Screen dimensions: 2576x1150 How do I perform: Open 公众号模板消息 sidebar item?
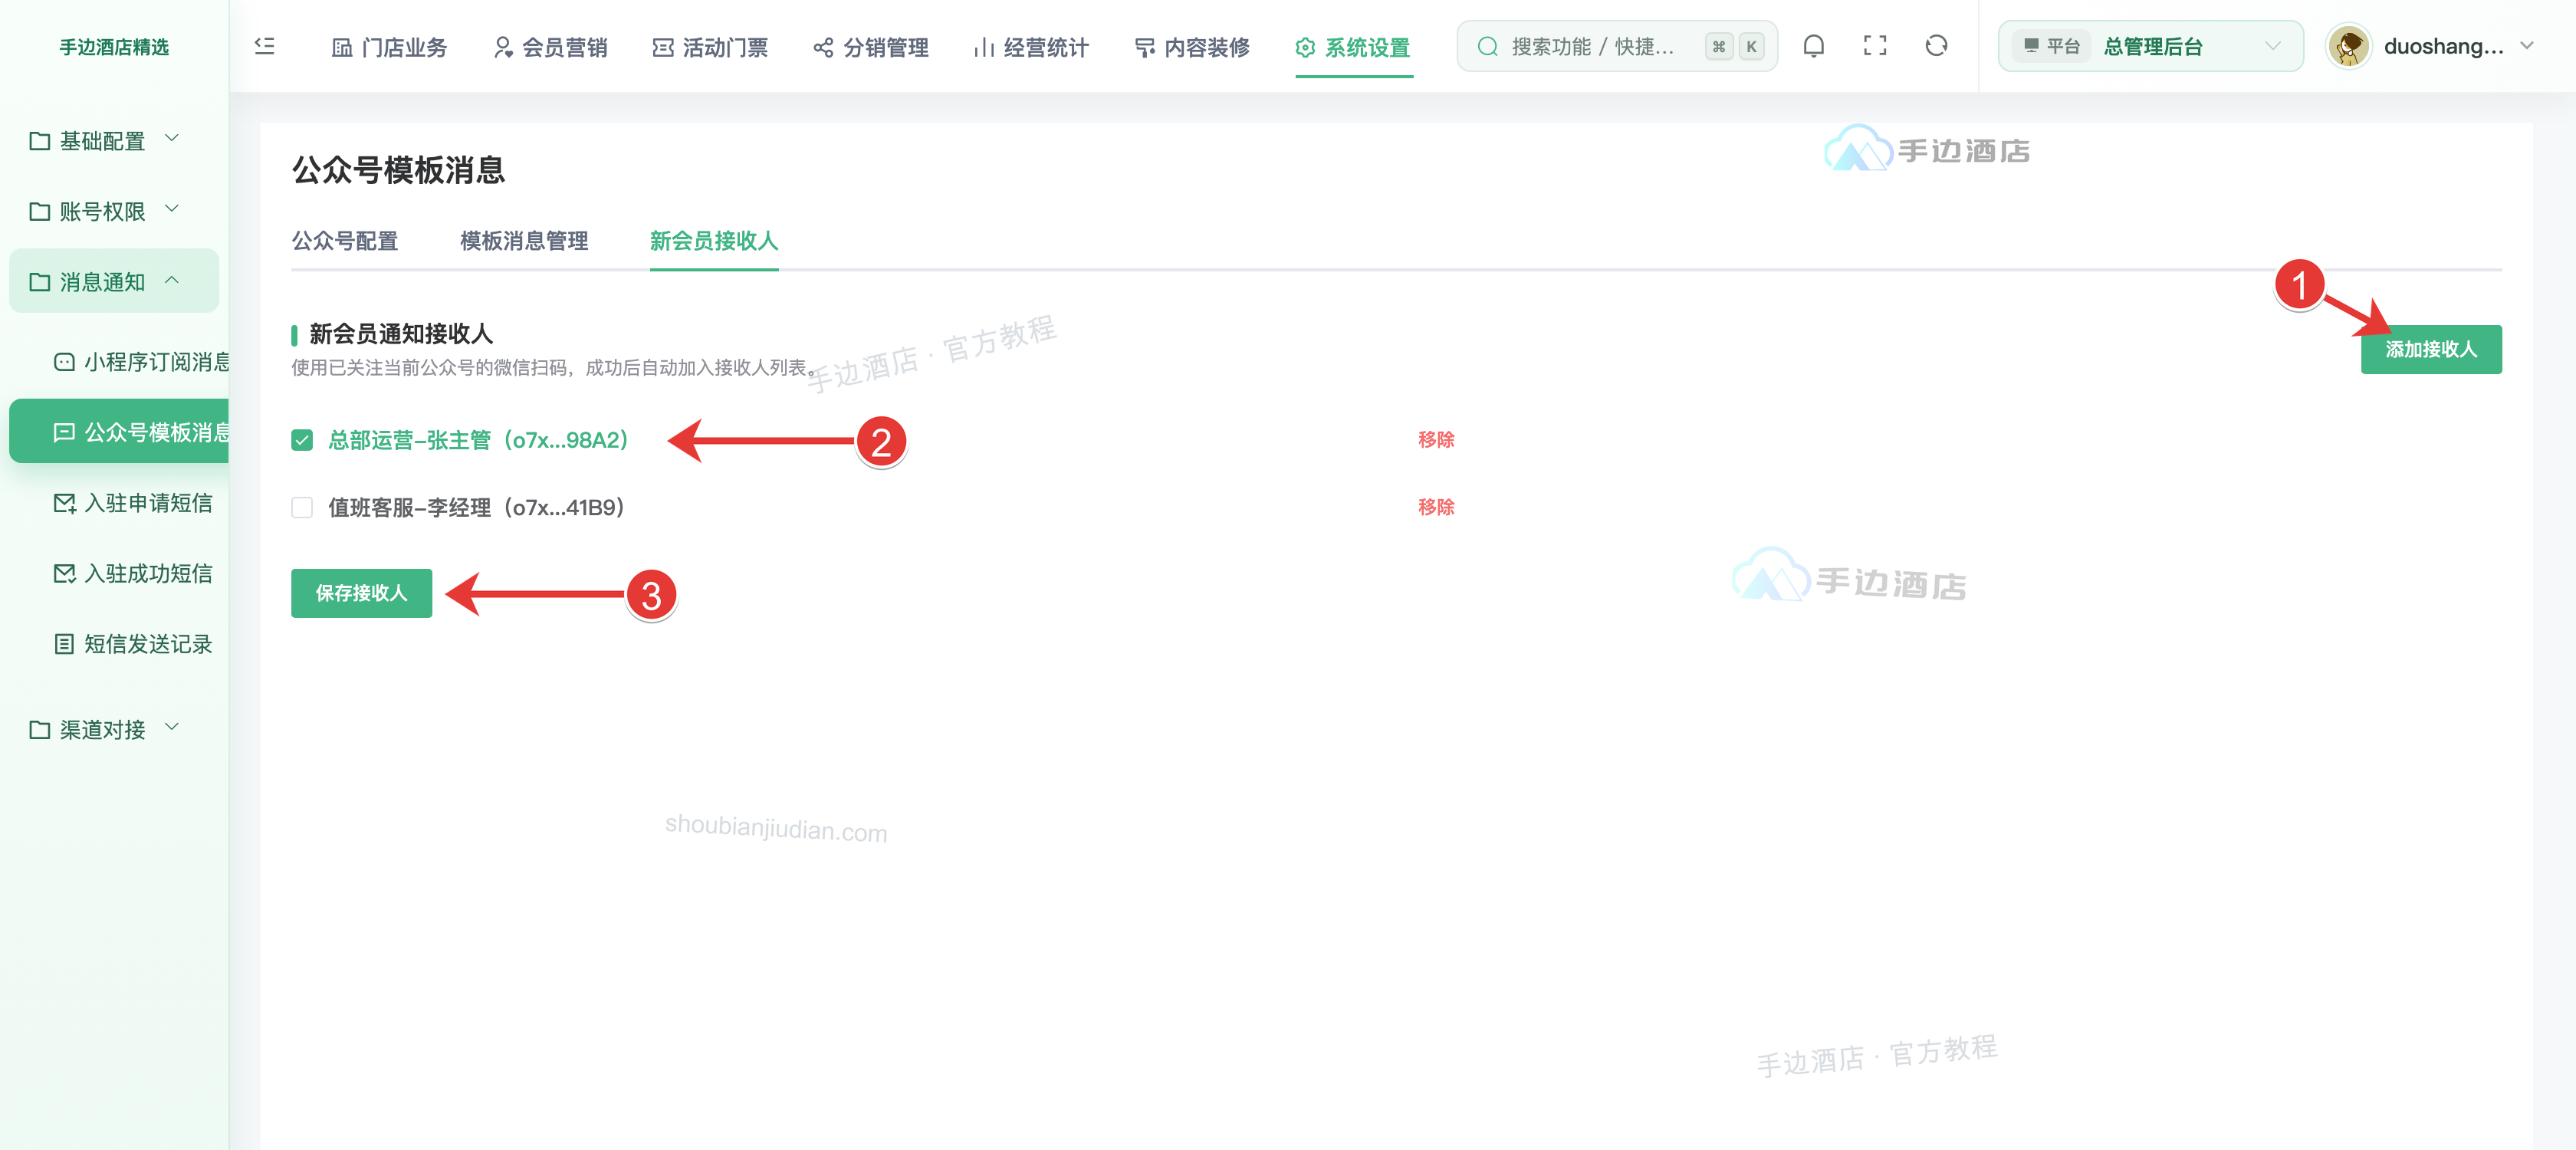119,432
